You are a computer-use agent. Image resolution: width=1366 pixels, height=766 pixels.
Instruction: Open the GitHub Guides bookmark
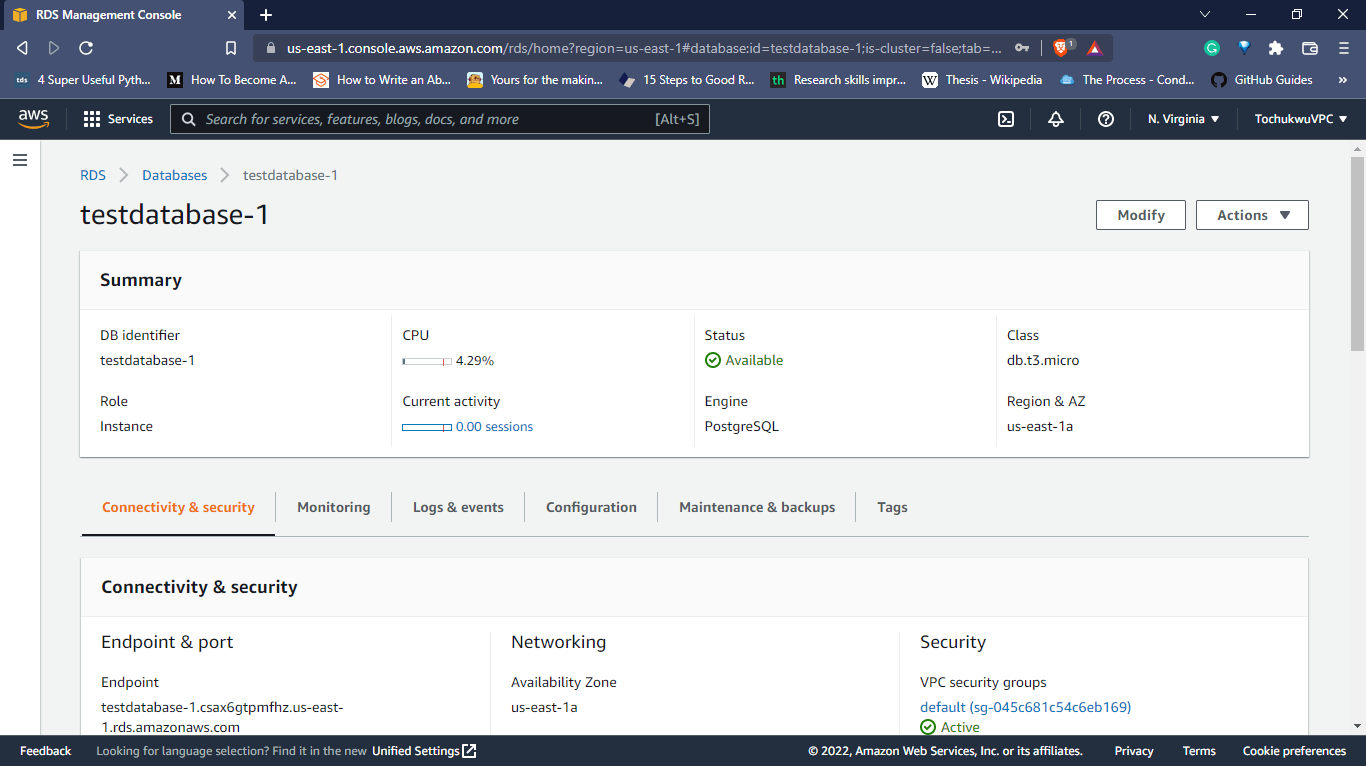pos(1262,80)
